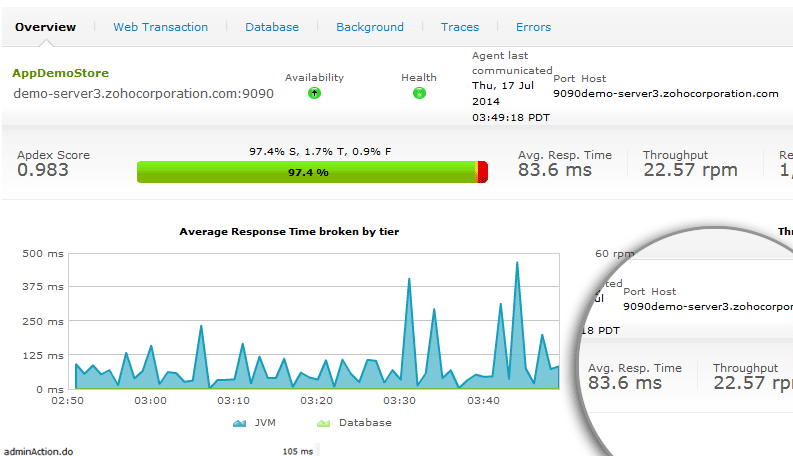Click the 03:00 x-axis label
This screenshot has height=456, width=793.
(x=150, y=401)
